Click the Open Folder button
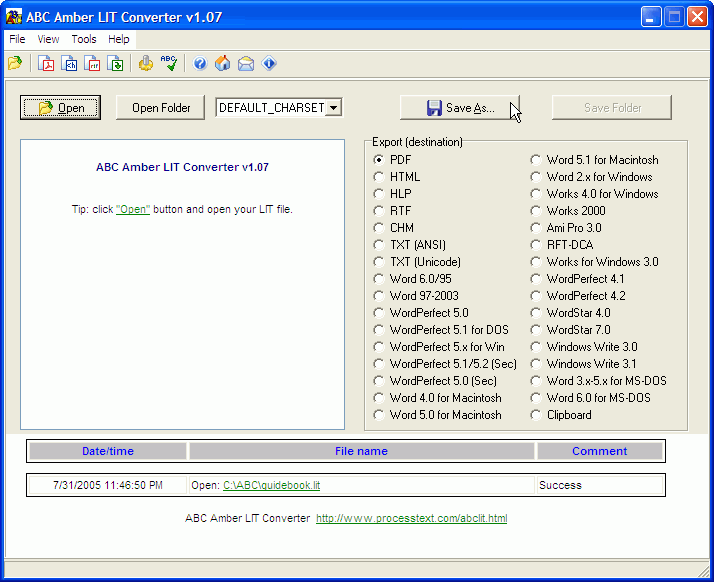 tap(160, 108)
